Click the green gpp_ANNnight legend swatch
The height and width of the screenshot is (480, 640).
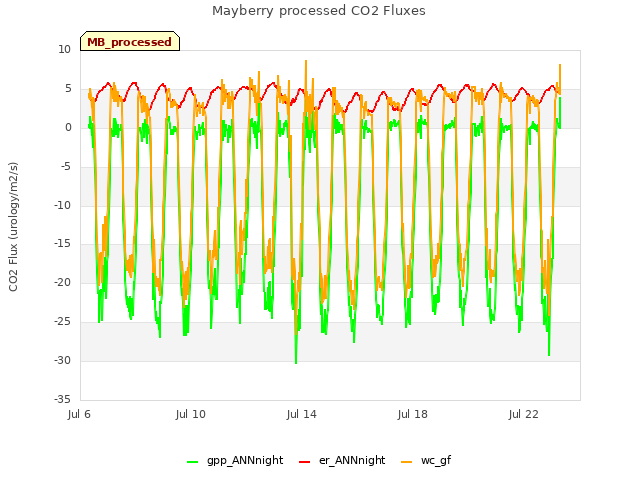point(192,462)
